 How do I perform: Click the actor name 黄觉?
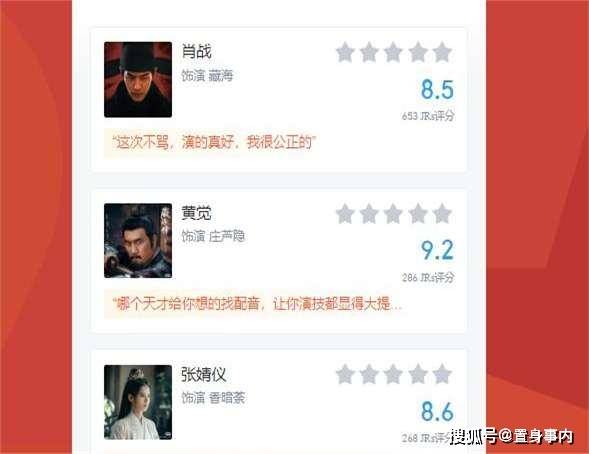pos(196,213)
